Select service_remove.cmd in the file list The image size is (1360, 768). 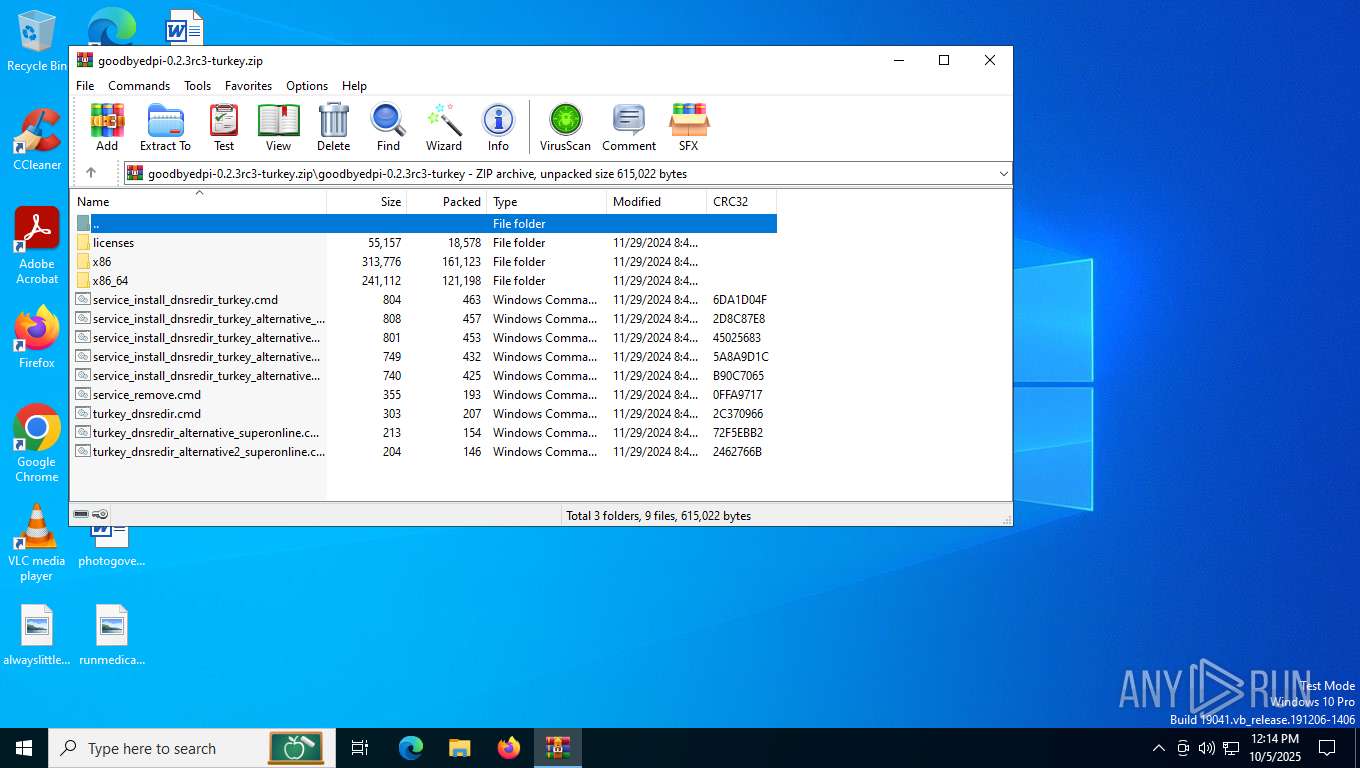point(146,395)
